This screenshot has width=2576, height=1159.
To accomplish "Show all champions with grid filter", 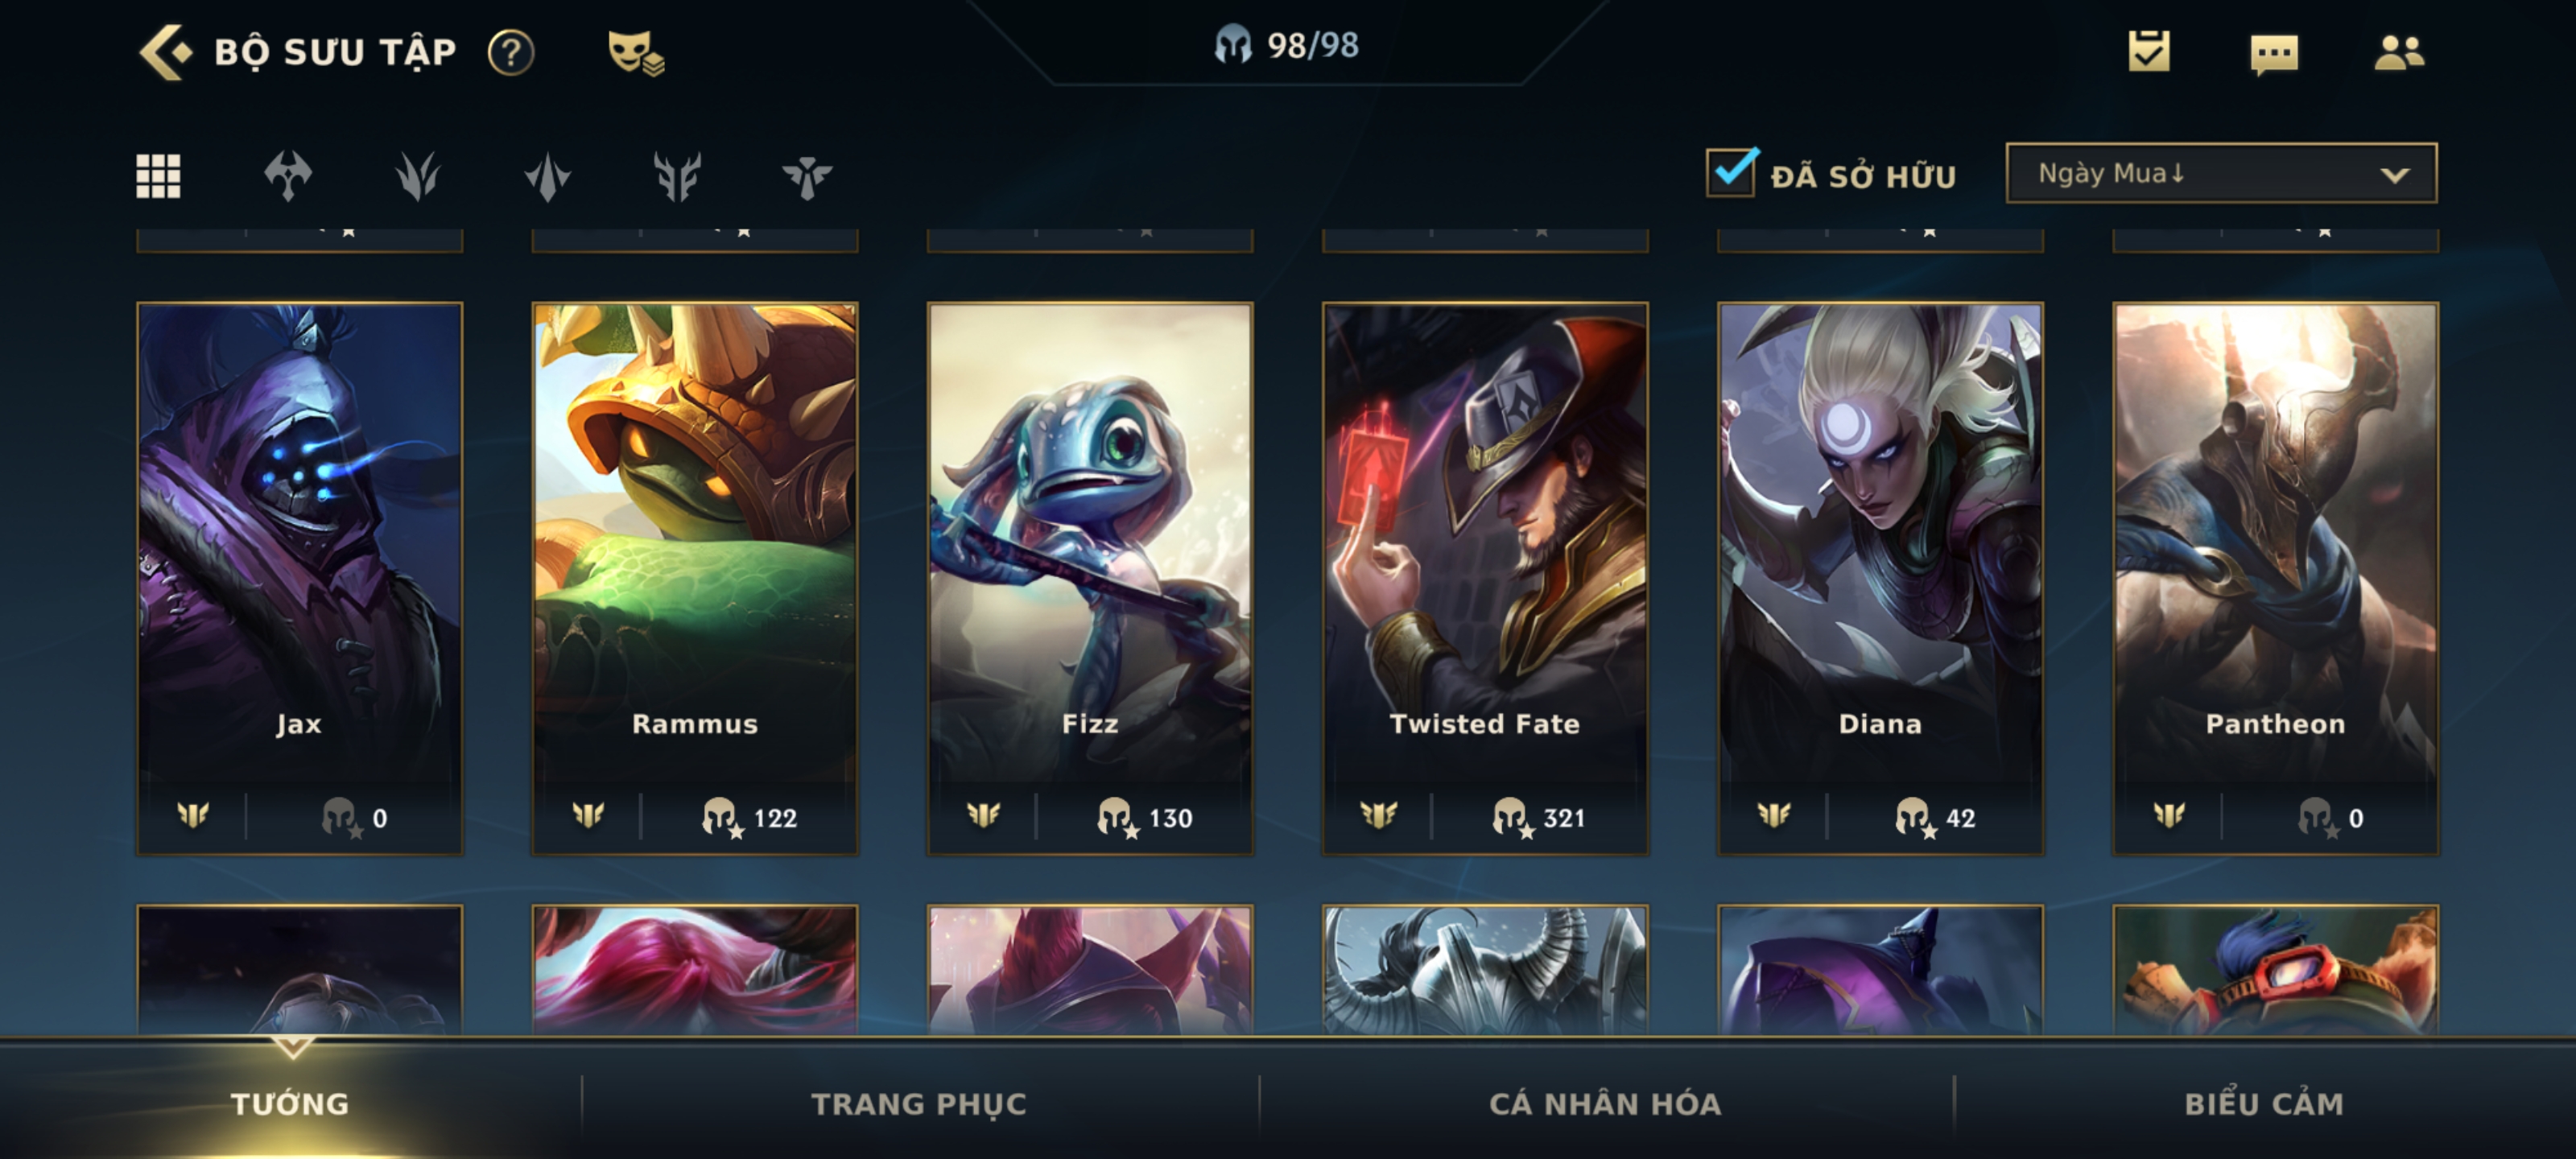I will 158,176.
